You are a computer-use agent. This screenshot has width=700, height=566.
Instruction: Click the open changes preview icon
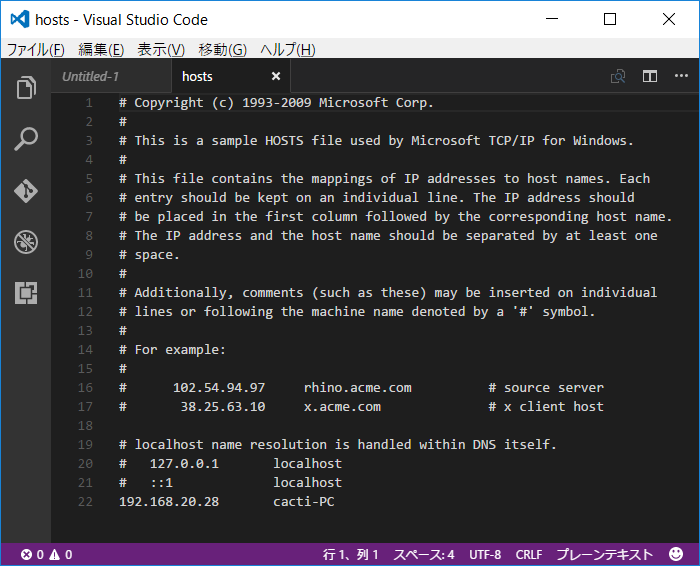pyautogui.click(x=618, y=76)
